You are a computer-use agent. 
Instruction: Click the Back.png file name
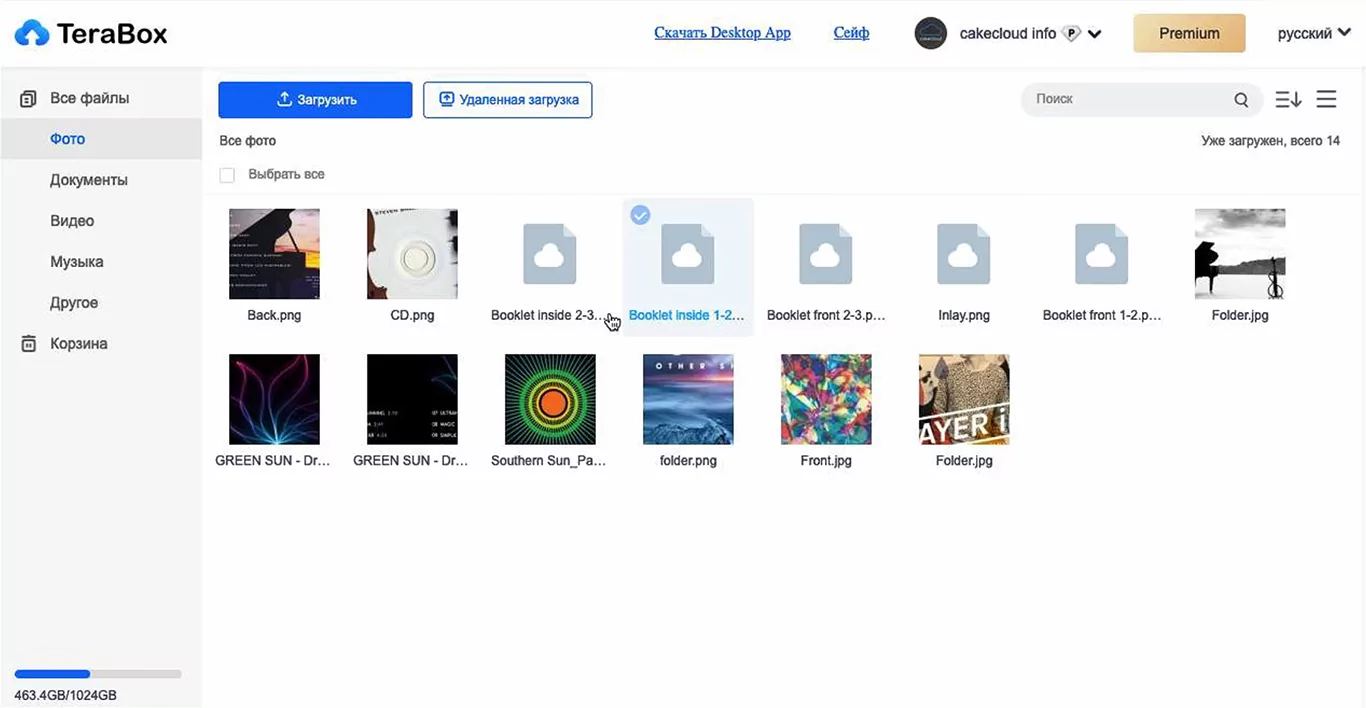(x=274, y=315)
